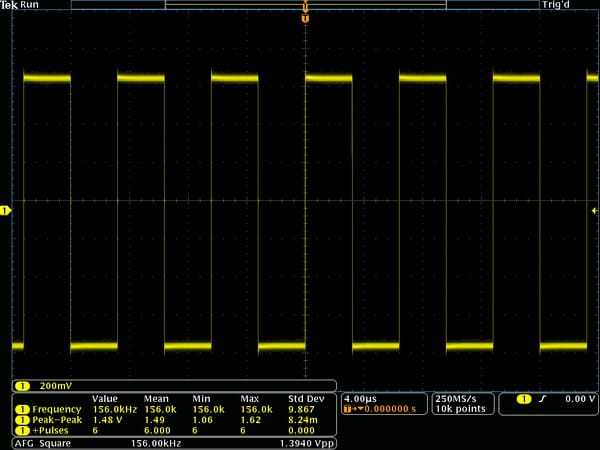
Task: Click the channel 1 trigger source badge
Action: click(x=524, y=399)
